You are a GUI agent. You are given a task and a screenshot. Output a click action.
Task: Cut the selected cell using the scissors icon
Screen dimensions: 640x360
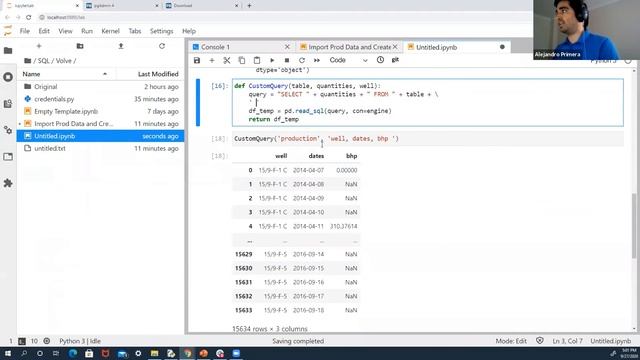point(227,60)
